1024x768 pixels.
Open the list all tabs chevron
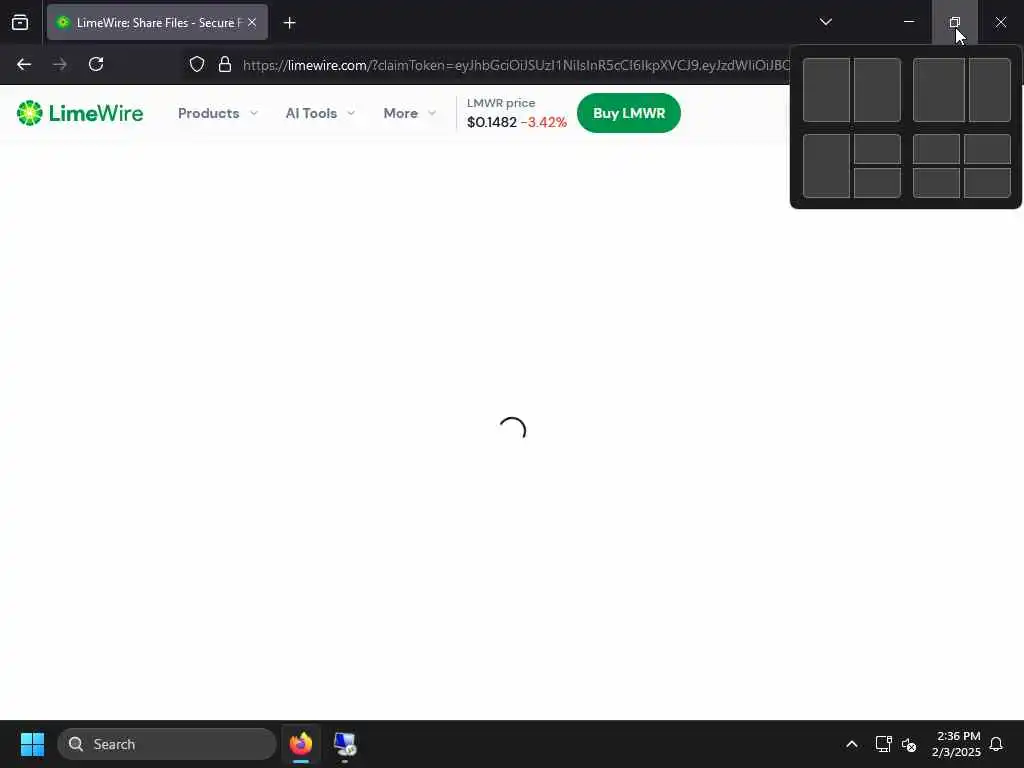click(x=825, y=22)
